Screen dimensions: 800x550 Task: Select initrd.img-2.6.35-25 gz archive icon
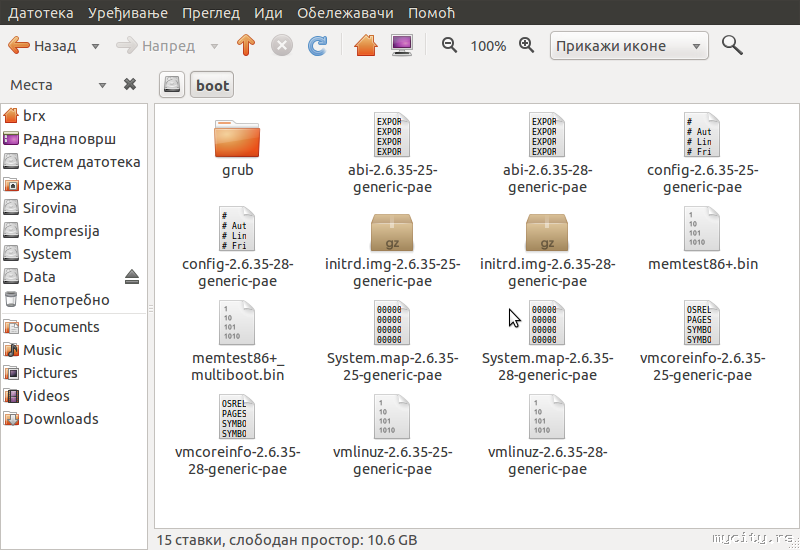click(392, 232)
